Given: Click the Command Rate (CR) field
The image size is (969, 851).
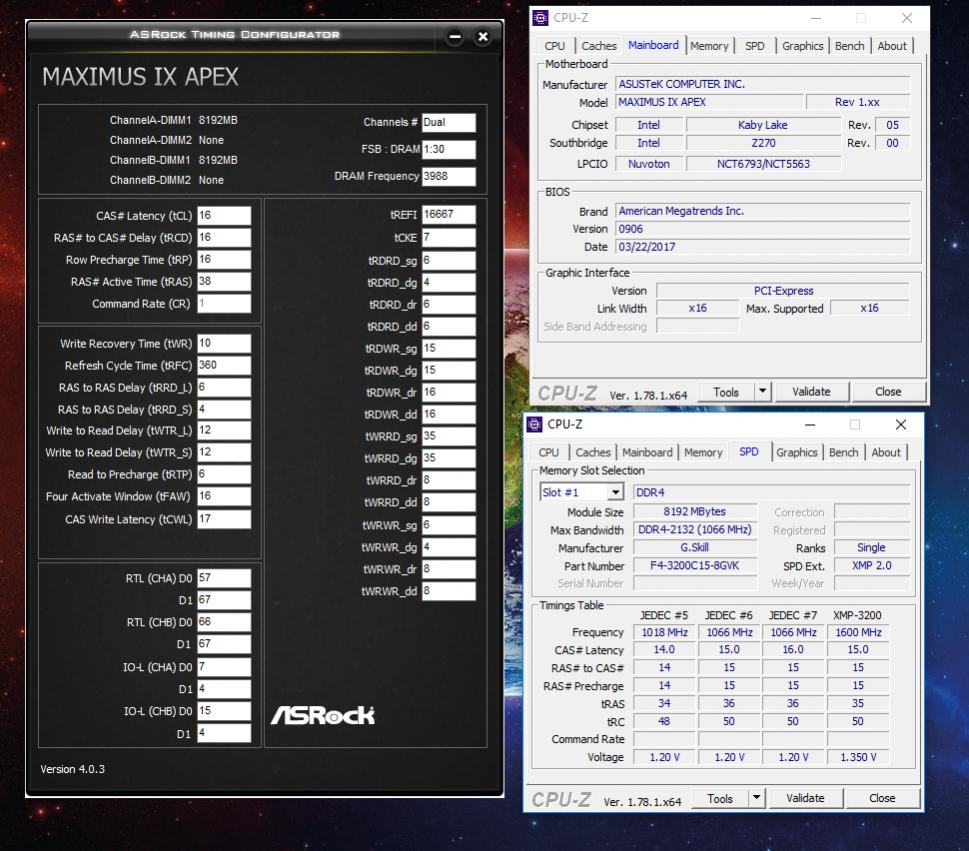Looking at the screenshot, I should tap(224, 303).
